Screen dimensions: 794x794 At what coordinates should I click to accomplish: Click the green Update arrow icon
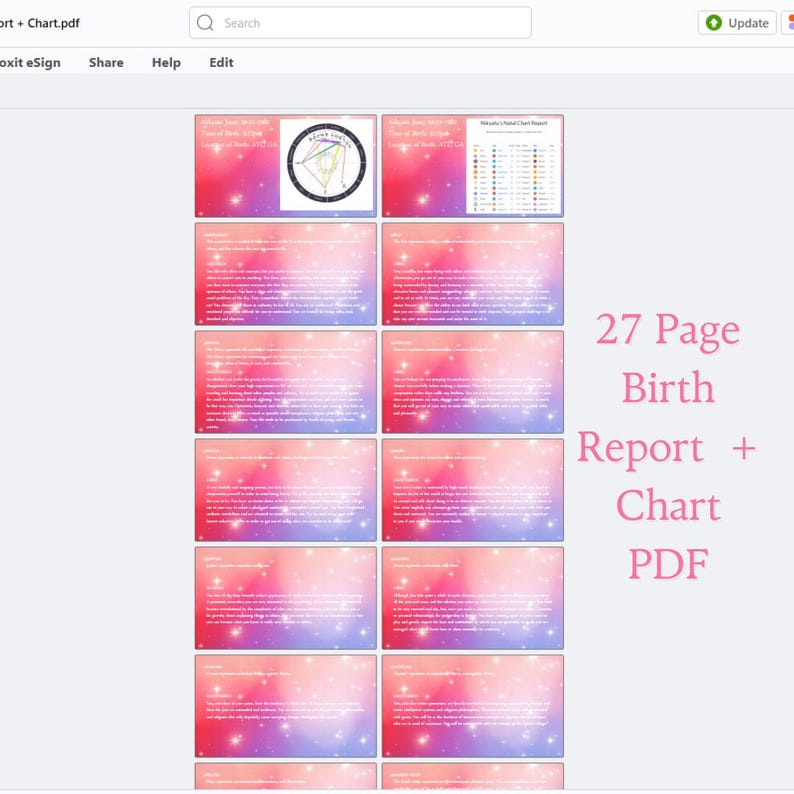(713, 23)
